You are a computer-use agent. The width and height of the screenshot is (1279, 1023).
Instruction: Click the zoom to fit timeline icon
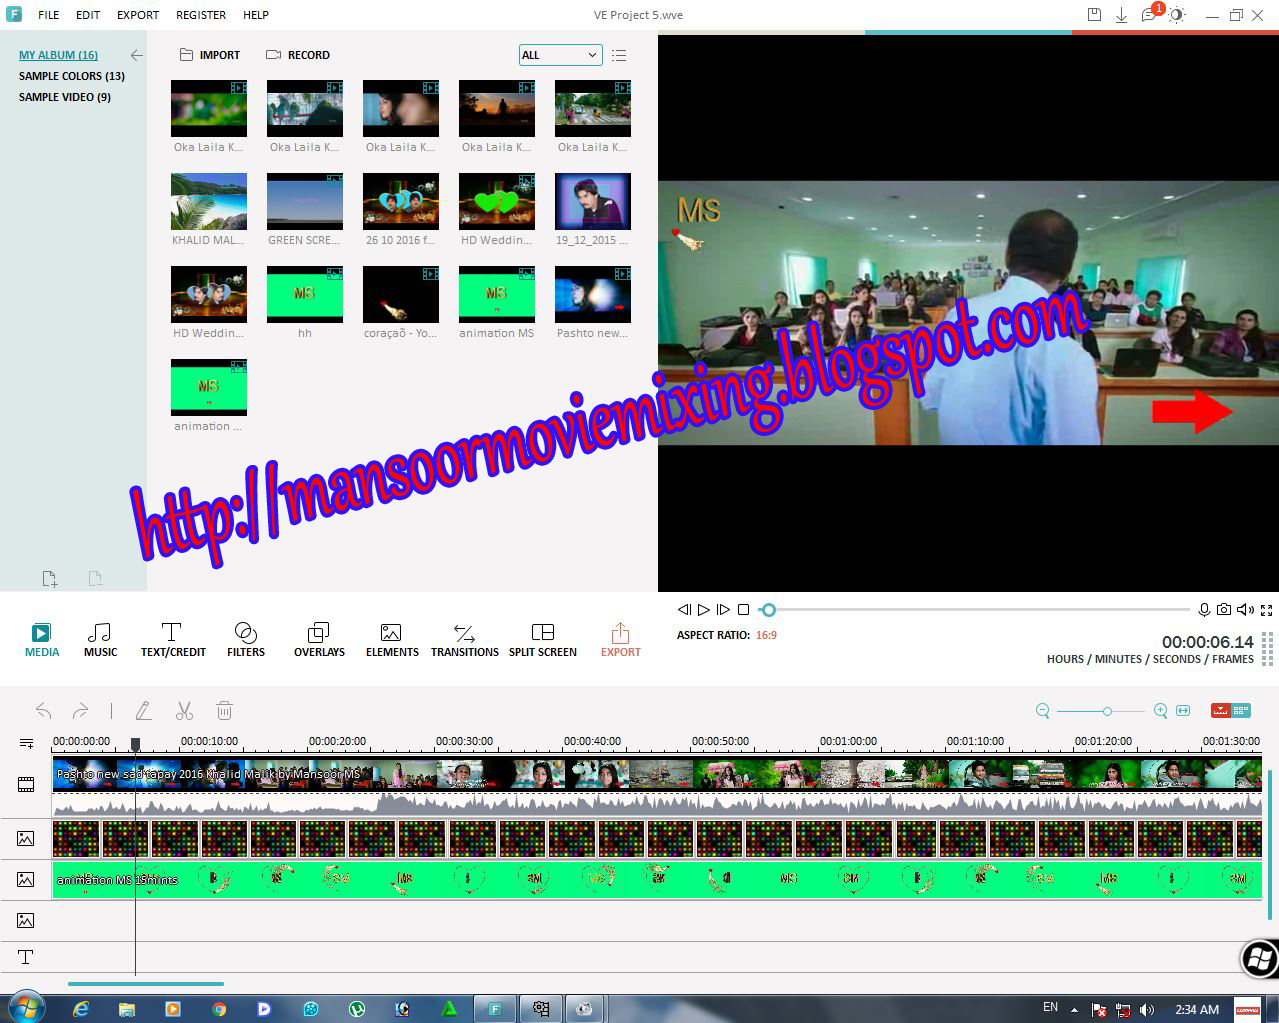pos(1183,711)
